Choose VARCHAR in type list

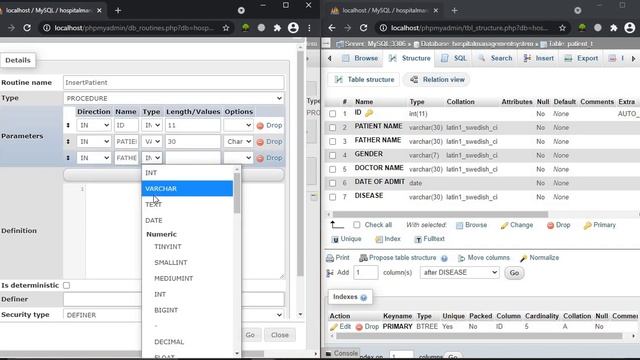tap(187, 189)
